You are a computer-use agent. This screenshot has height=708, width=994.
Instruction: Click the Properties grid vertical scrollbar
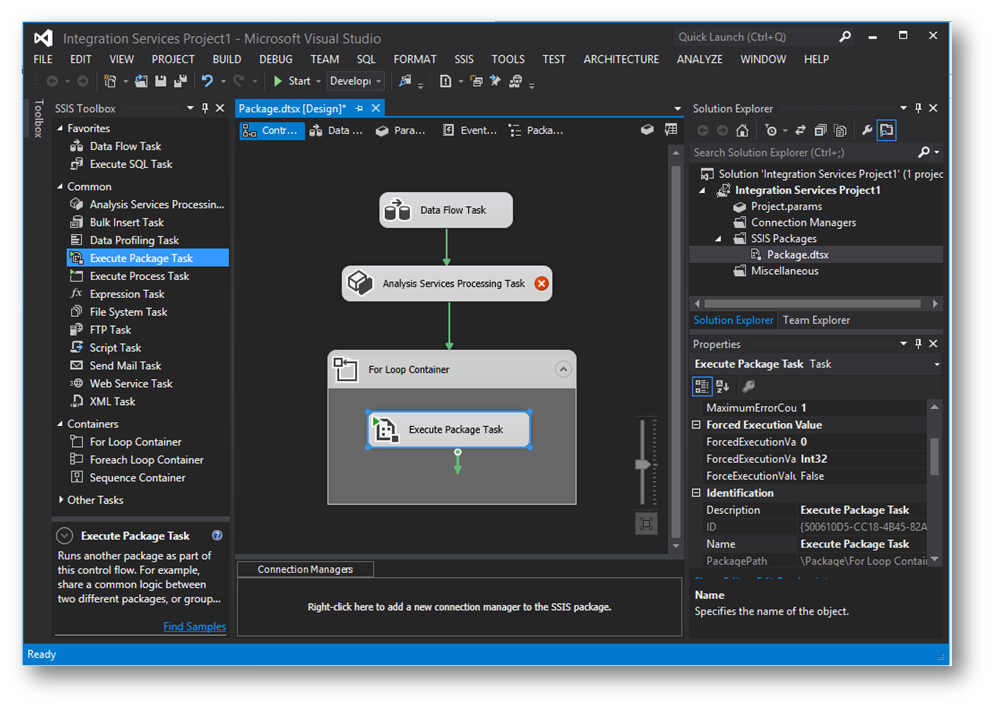coord(934,457)
